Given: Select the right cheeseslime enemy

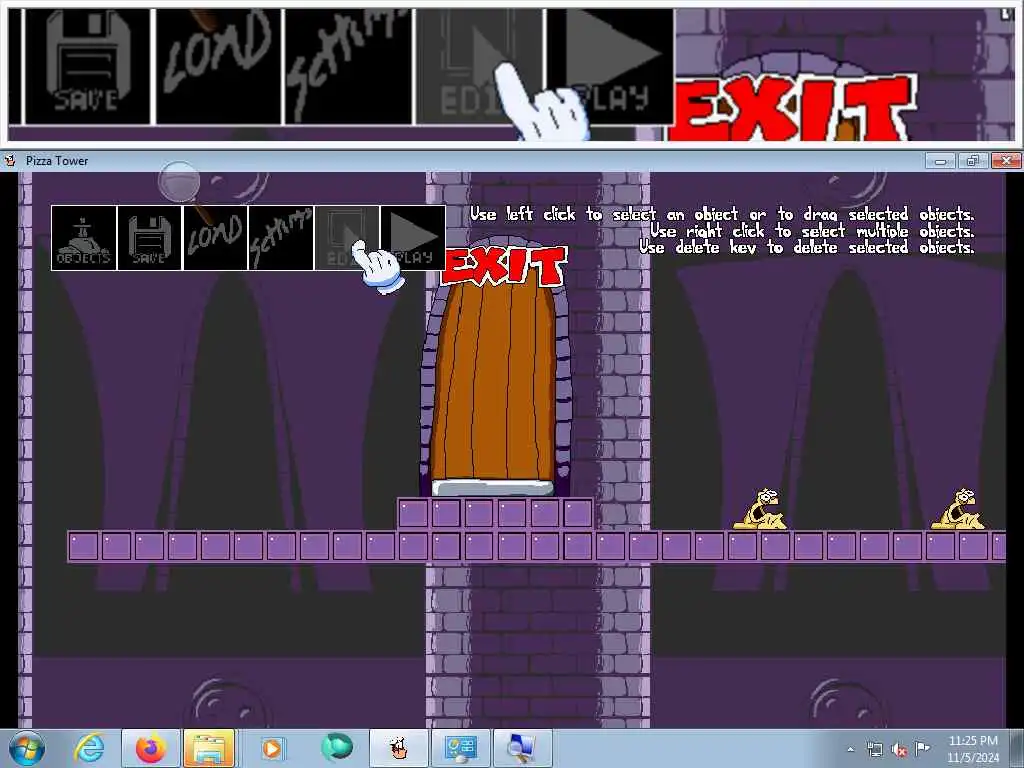Looking at the screenshot, I should pyautogui.click(x=957, y=509).
